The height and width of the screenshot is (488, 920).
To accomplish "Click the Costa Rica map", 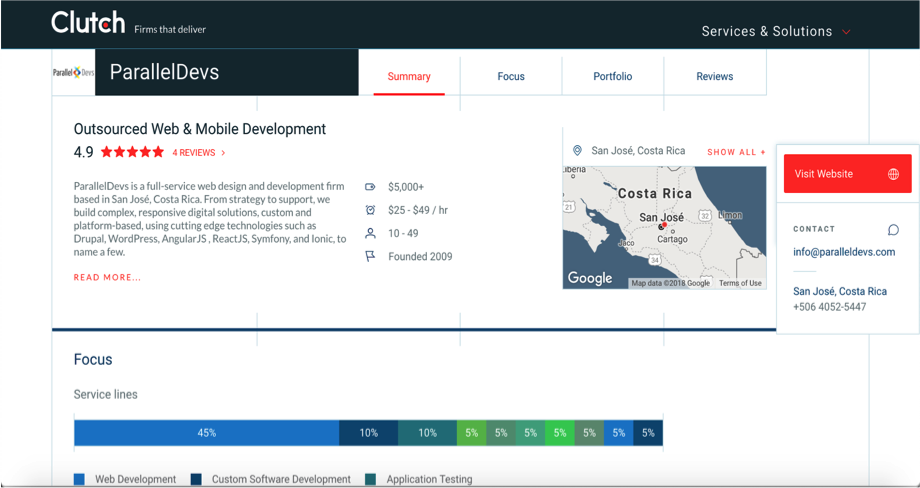I will tap(664, 228).
